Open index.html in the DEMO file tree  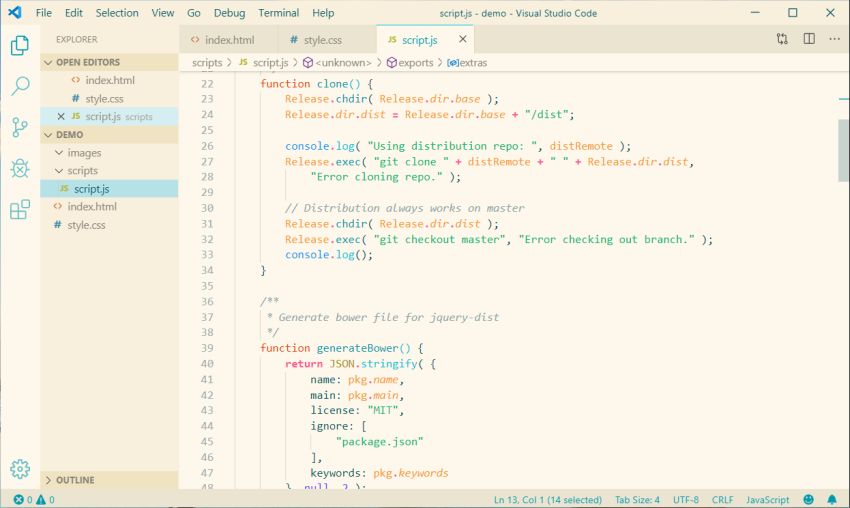(92, 207)
